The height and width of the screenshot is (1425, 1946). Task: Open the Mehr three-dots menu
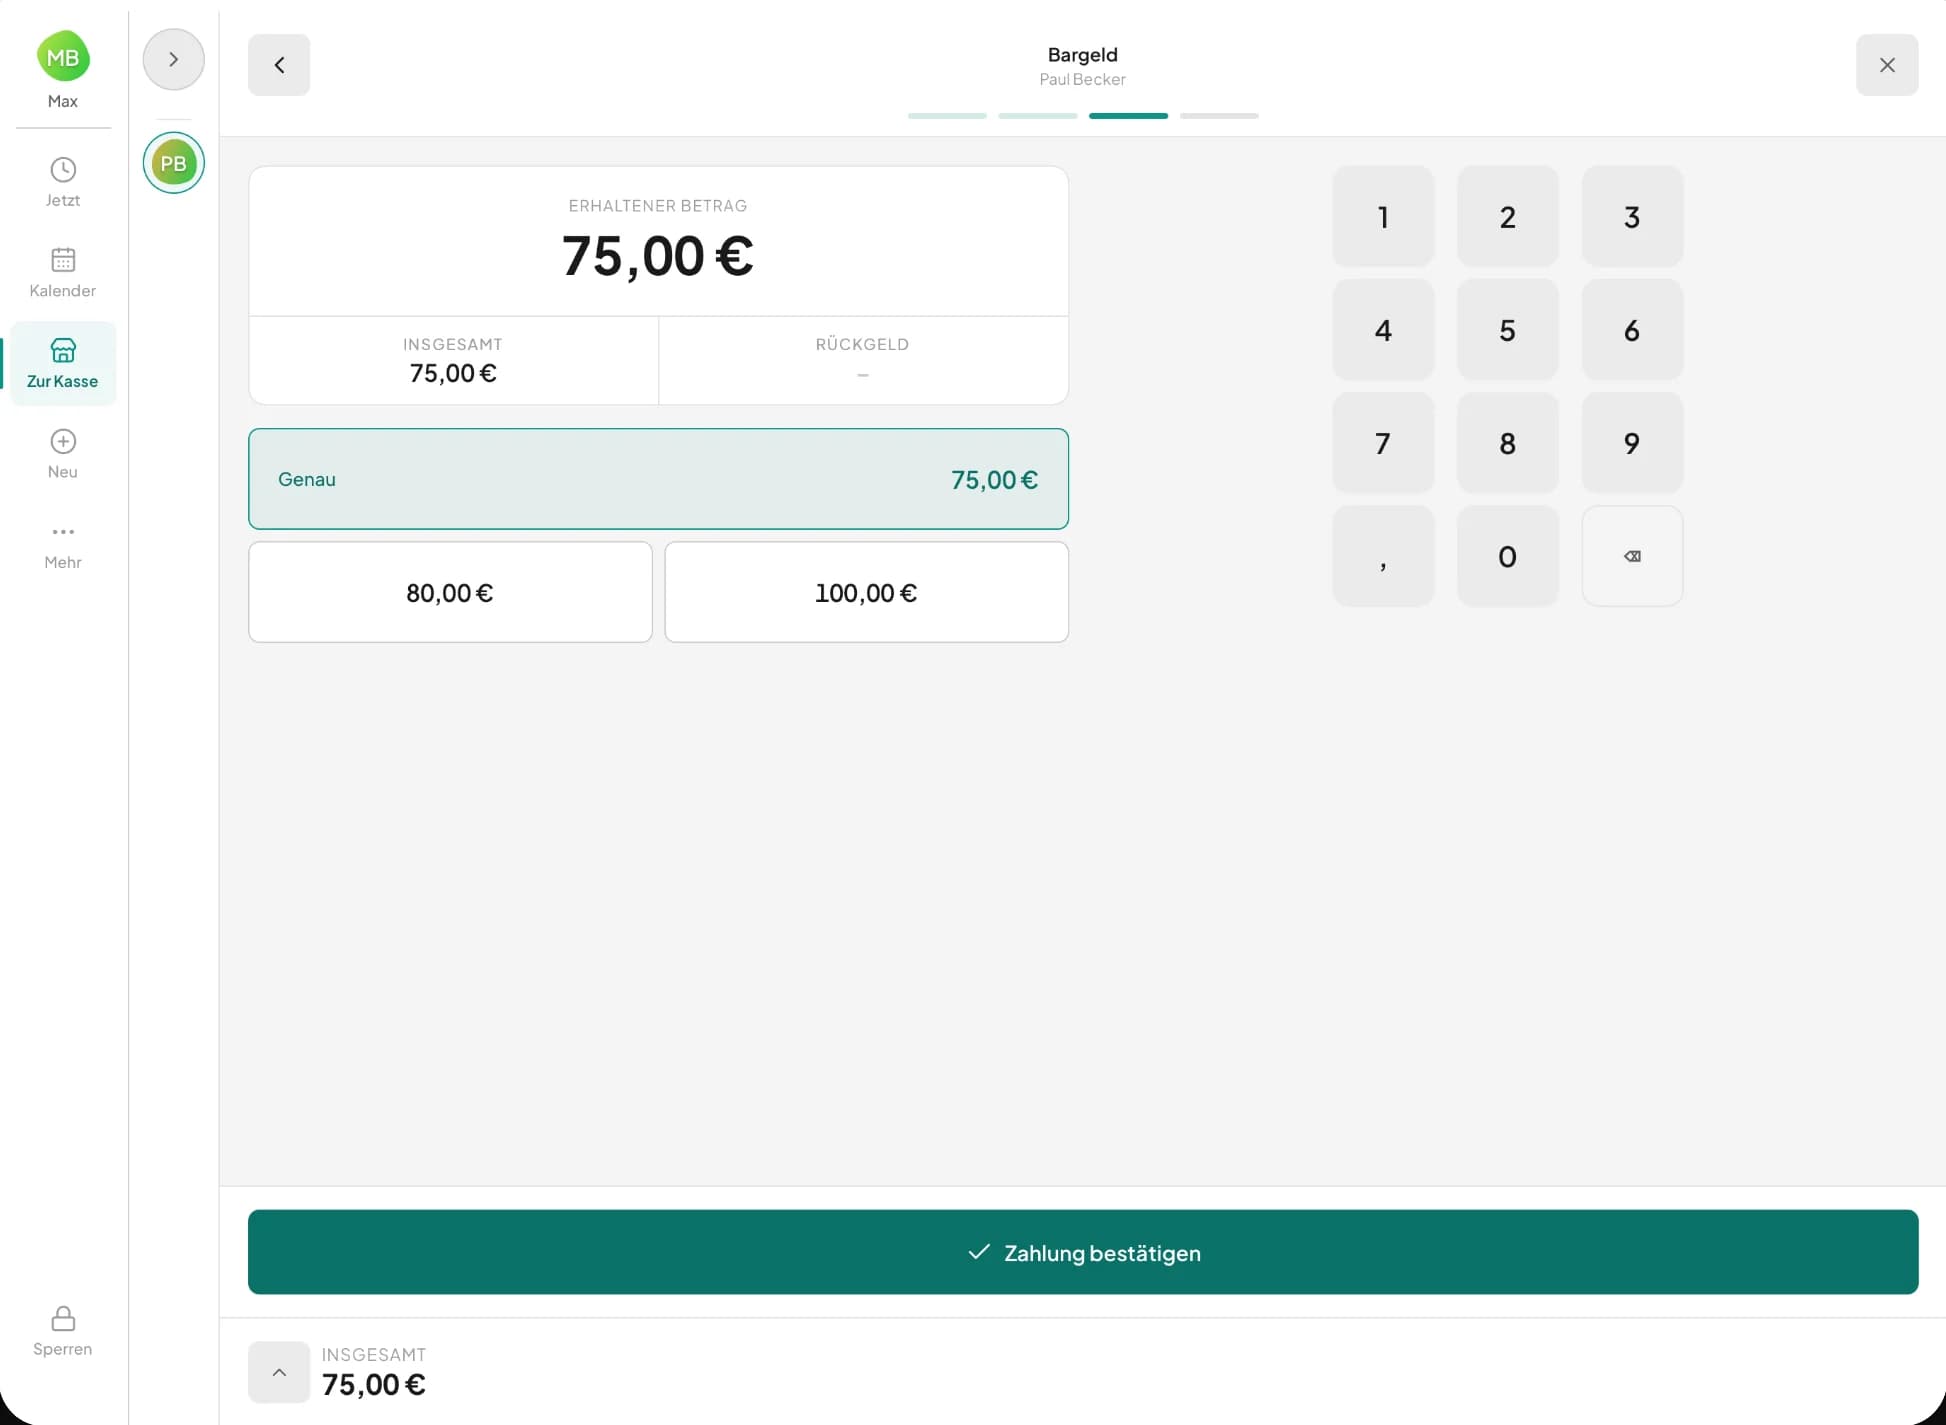(x=63, y=532)
